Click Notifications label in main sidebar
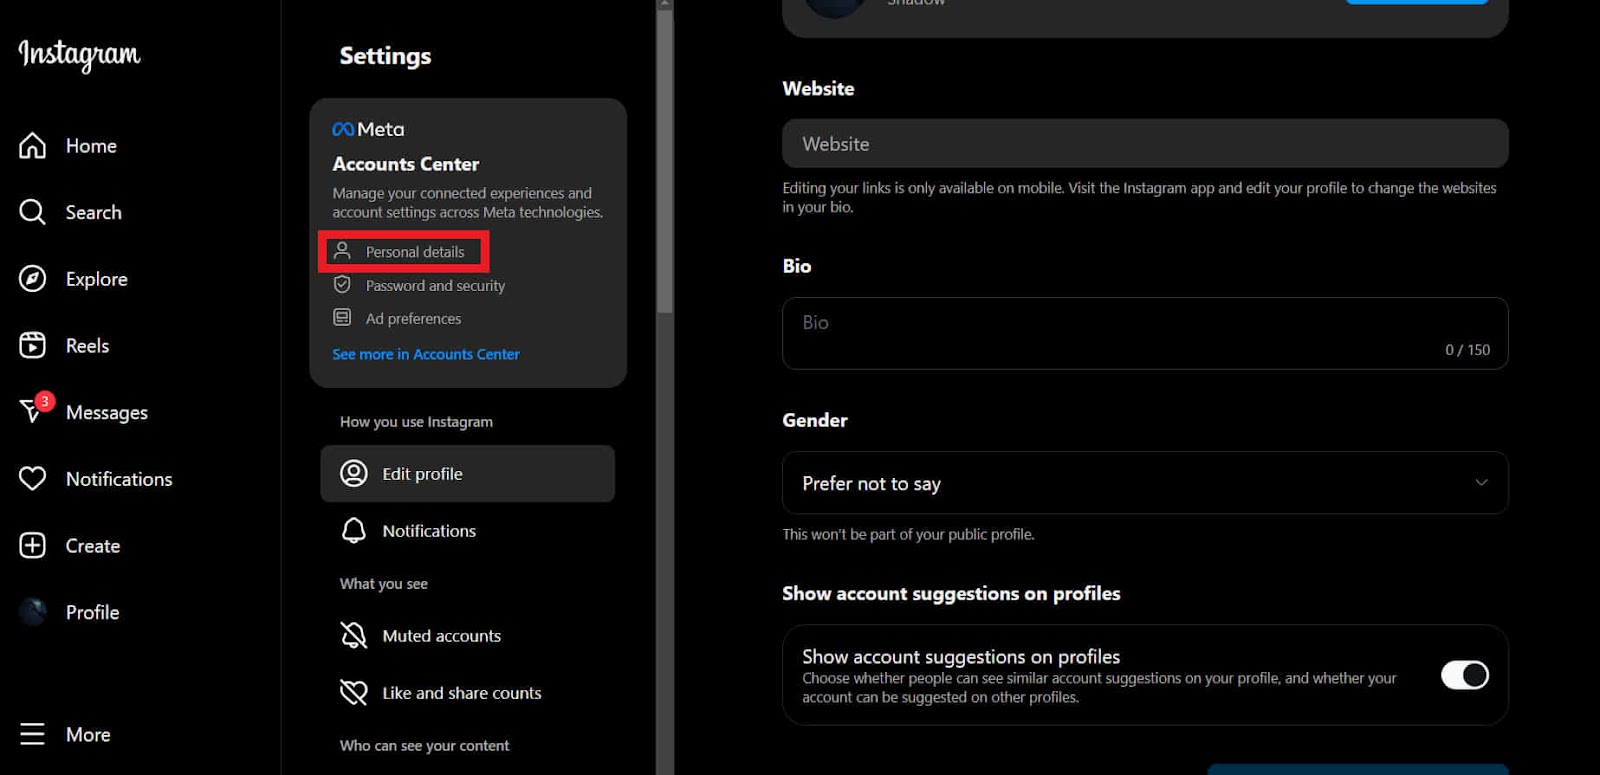 click(119, 479)
